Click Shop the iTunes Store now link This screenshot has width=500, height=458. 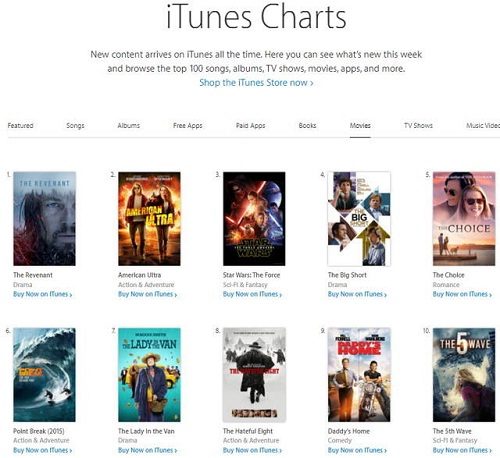pos(256,83)
